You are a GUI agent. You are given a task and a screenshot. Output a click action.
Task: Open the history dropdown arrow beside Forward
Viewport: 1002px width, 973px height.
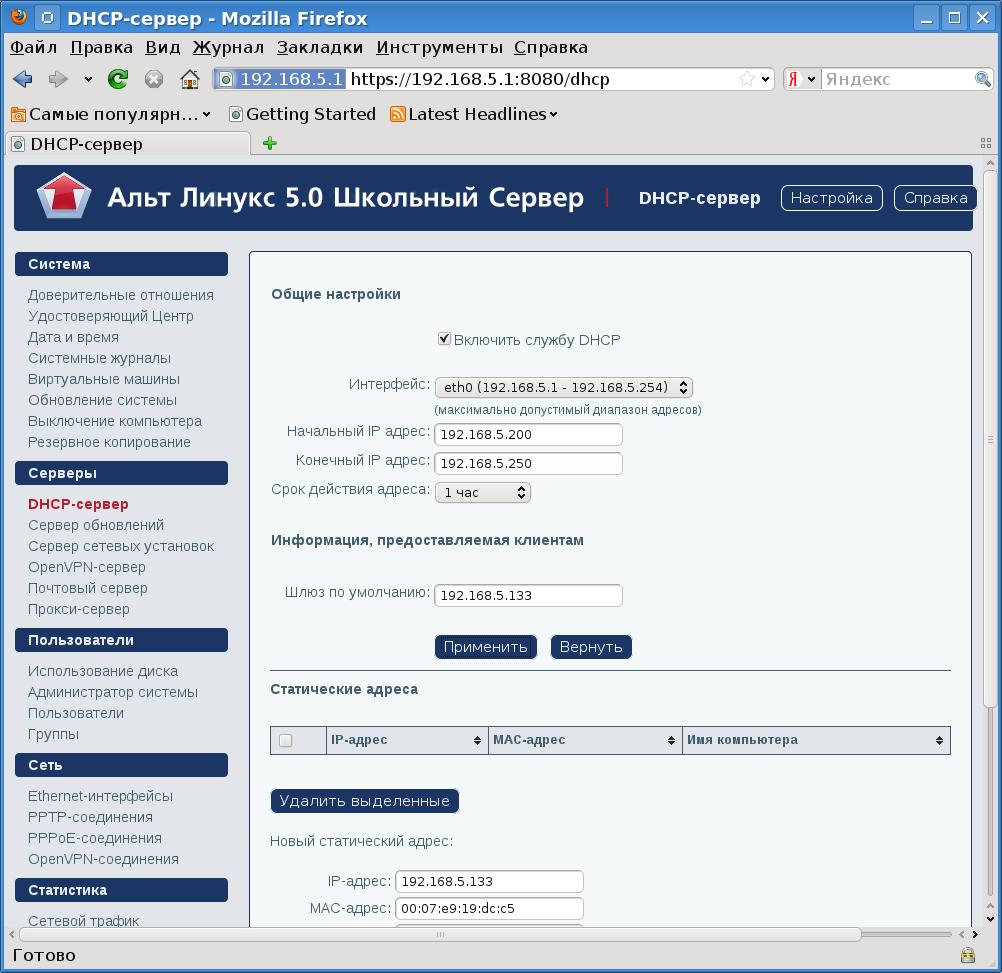pyautogui.click(x=88, y=79)
